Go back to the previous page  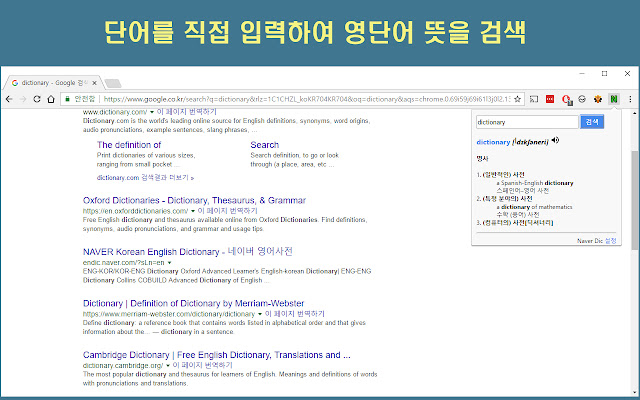pos(9,99)
